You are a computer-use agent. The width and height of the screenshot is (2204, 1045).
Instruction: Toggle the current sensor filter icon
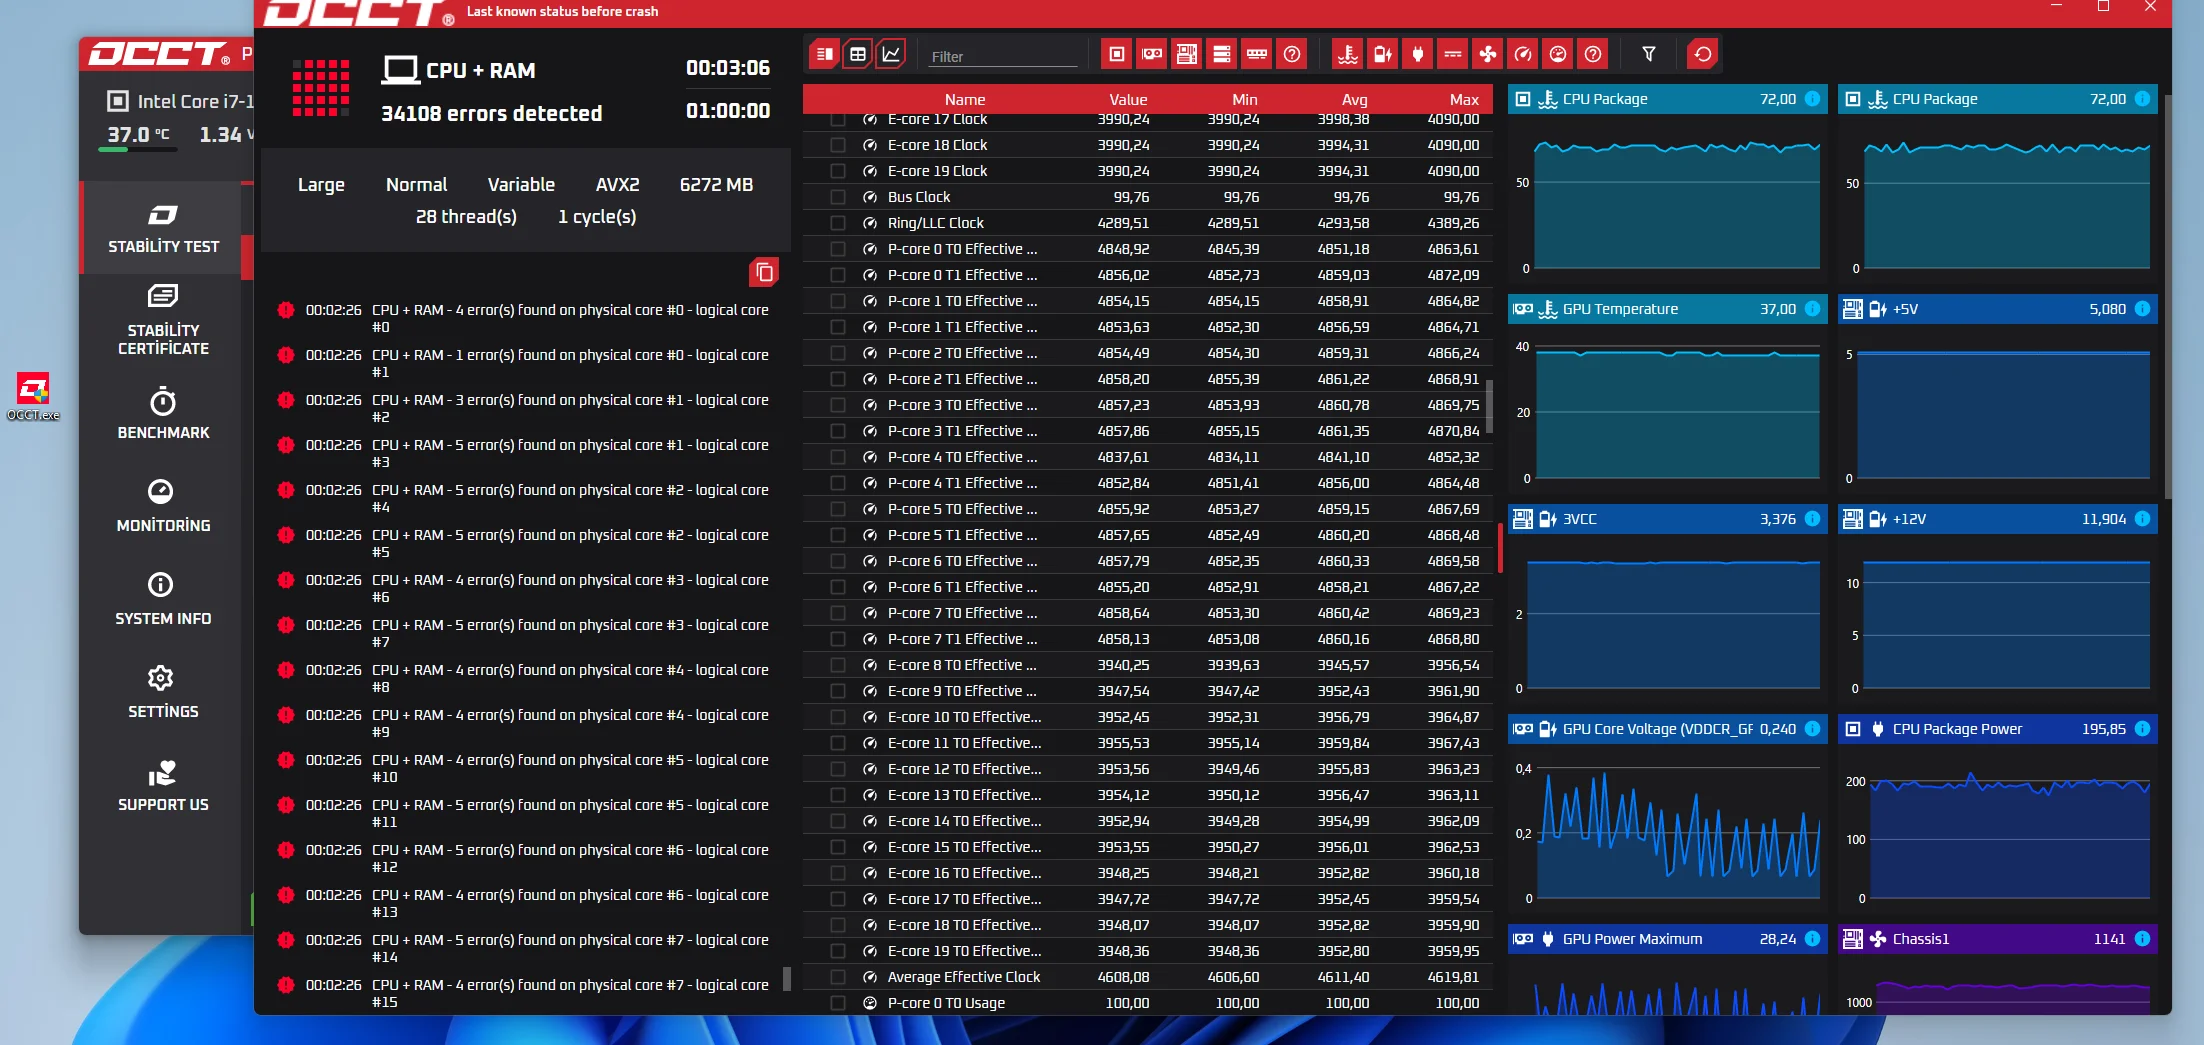(x=1453, y=54)
